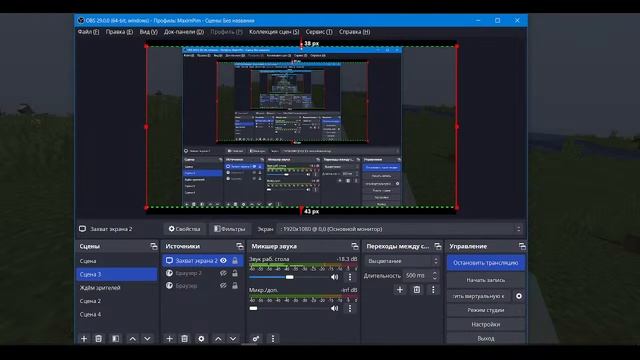The image size is (640, 360).
Task: Undock the Микшер звука panel
Action: tap(354, 246)
